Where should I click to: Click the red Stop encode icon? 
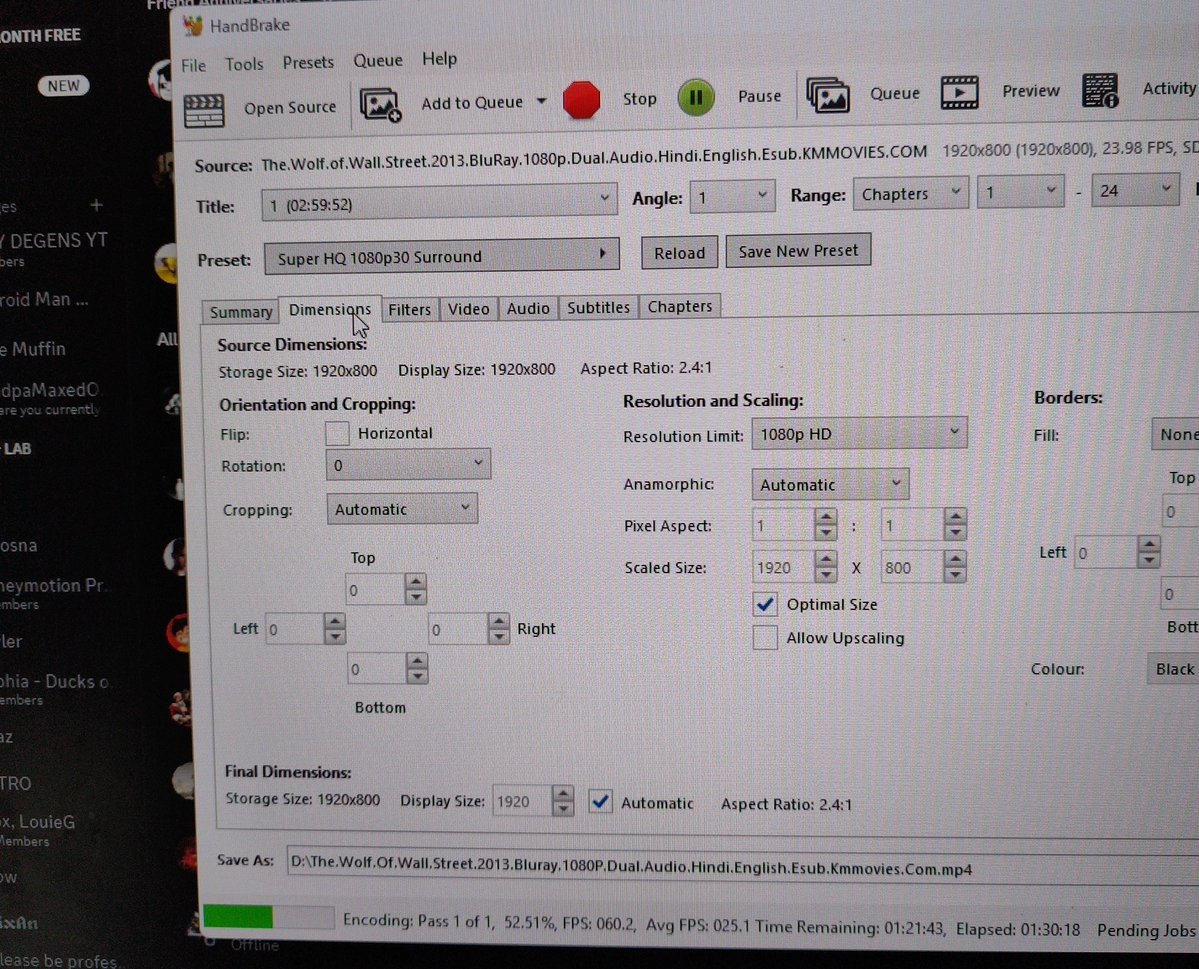(581, 100)
